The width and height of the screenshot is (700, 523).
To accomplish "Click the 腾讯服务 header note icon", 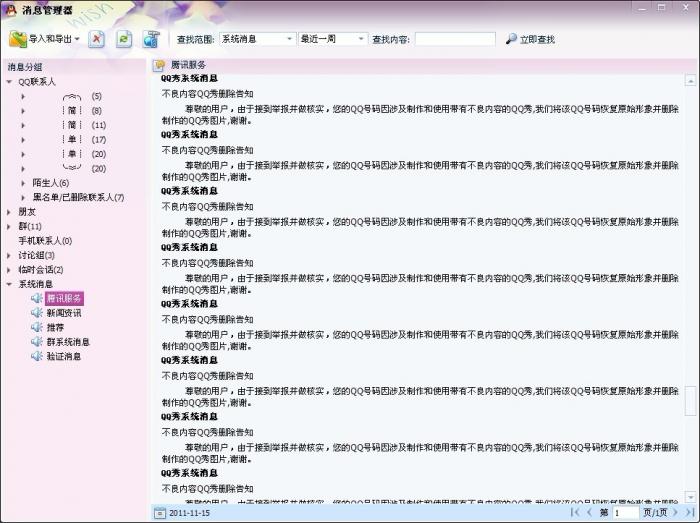I will click(158, 66).
